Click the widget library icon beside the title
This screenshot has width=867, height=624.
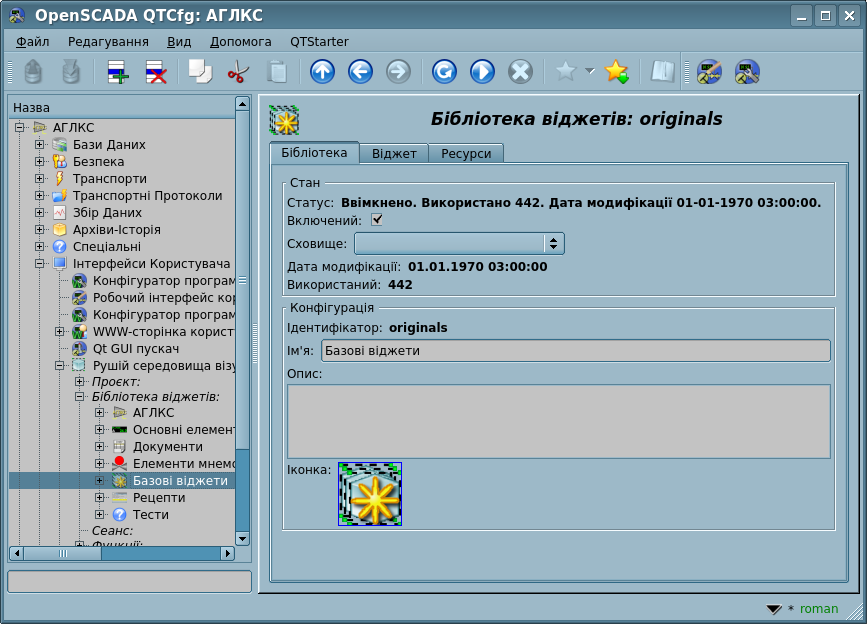pyautogui.click(x=284, y=120)
